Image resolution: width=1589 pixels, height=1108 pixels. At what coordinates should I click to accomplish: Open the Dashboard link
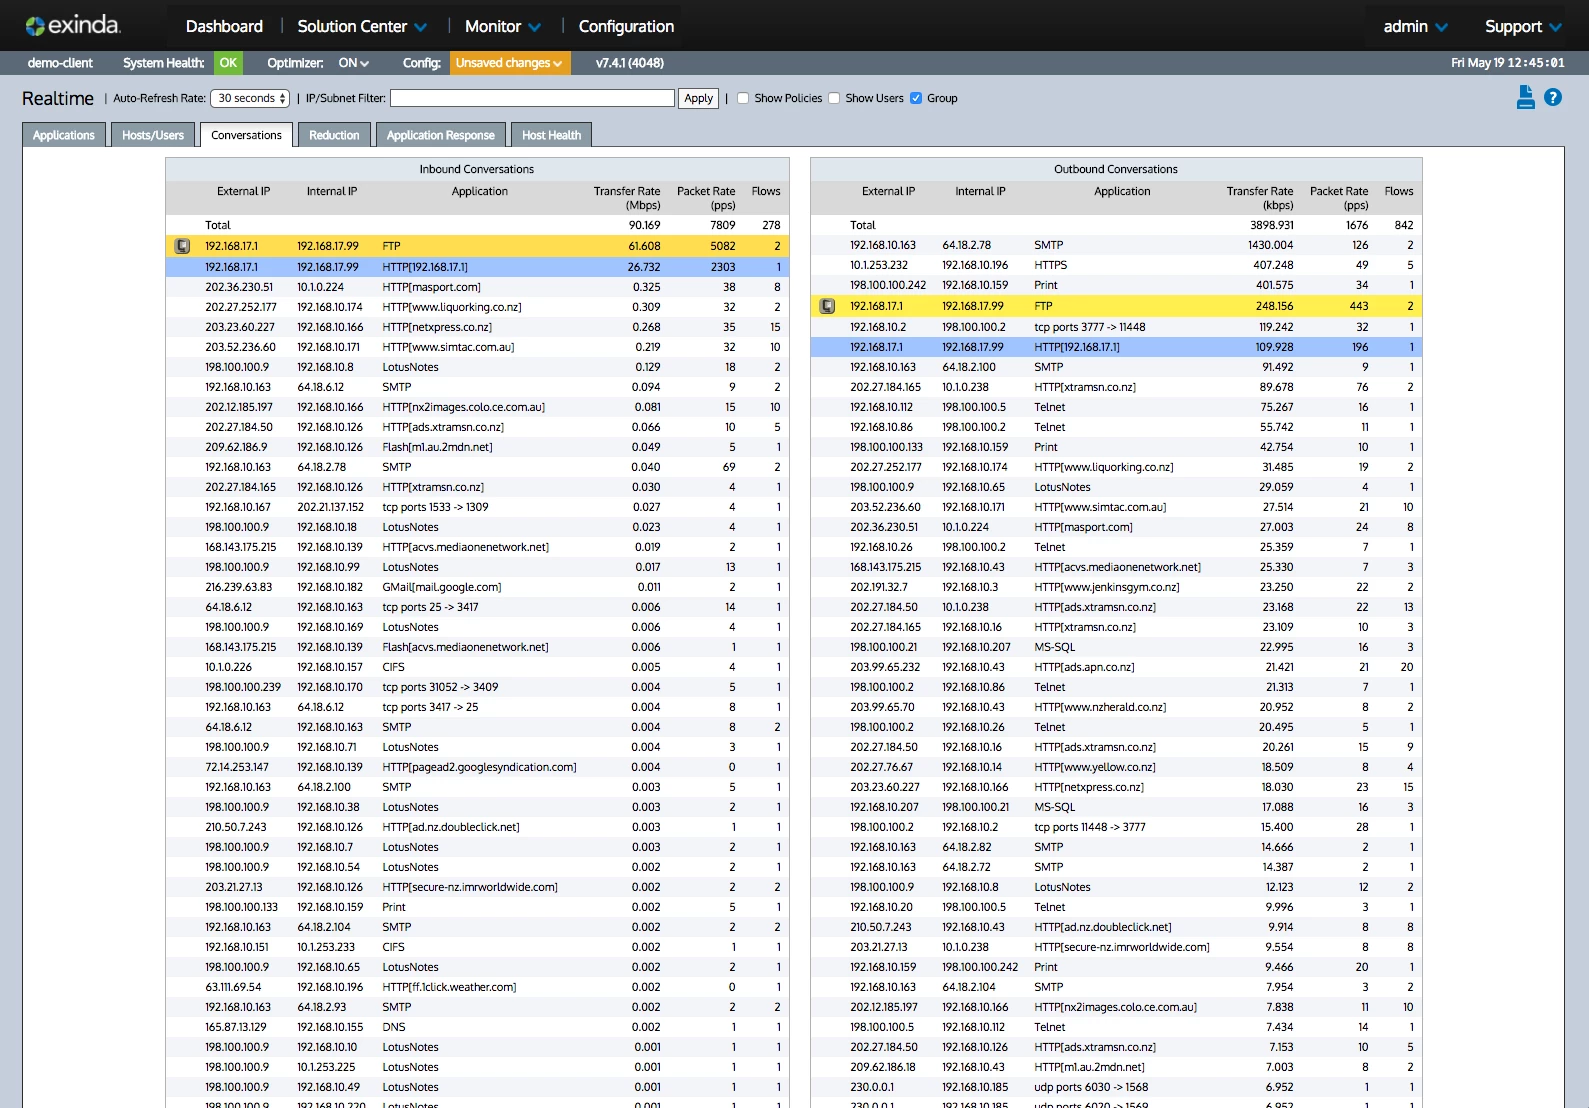(x=224, y=26)
